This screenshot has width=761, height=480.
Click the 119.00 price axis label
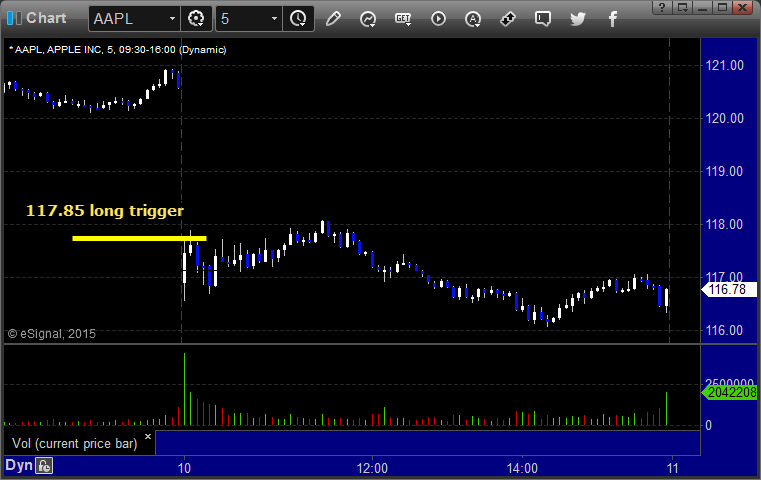[x=724, y=171]
